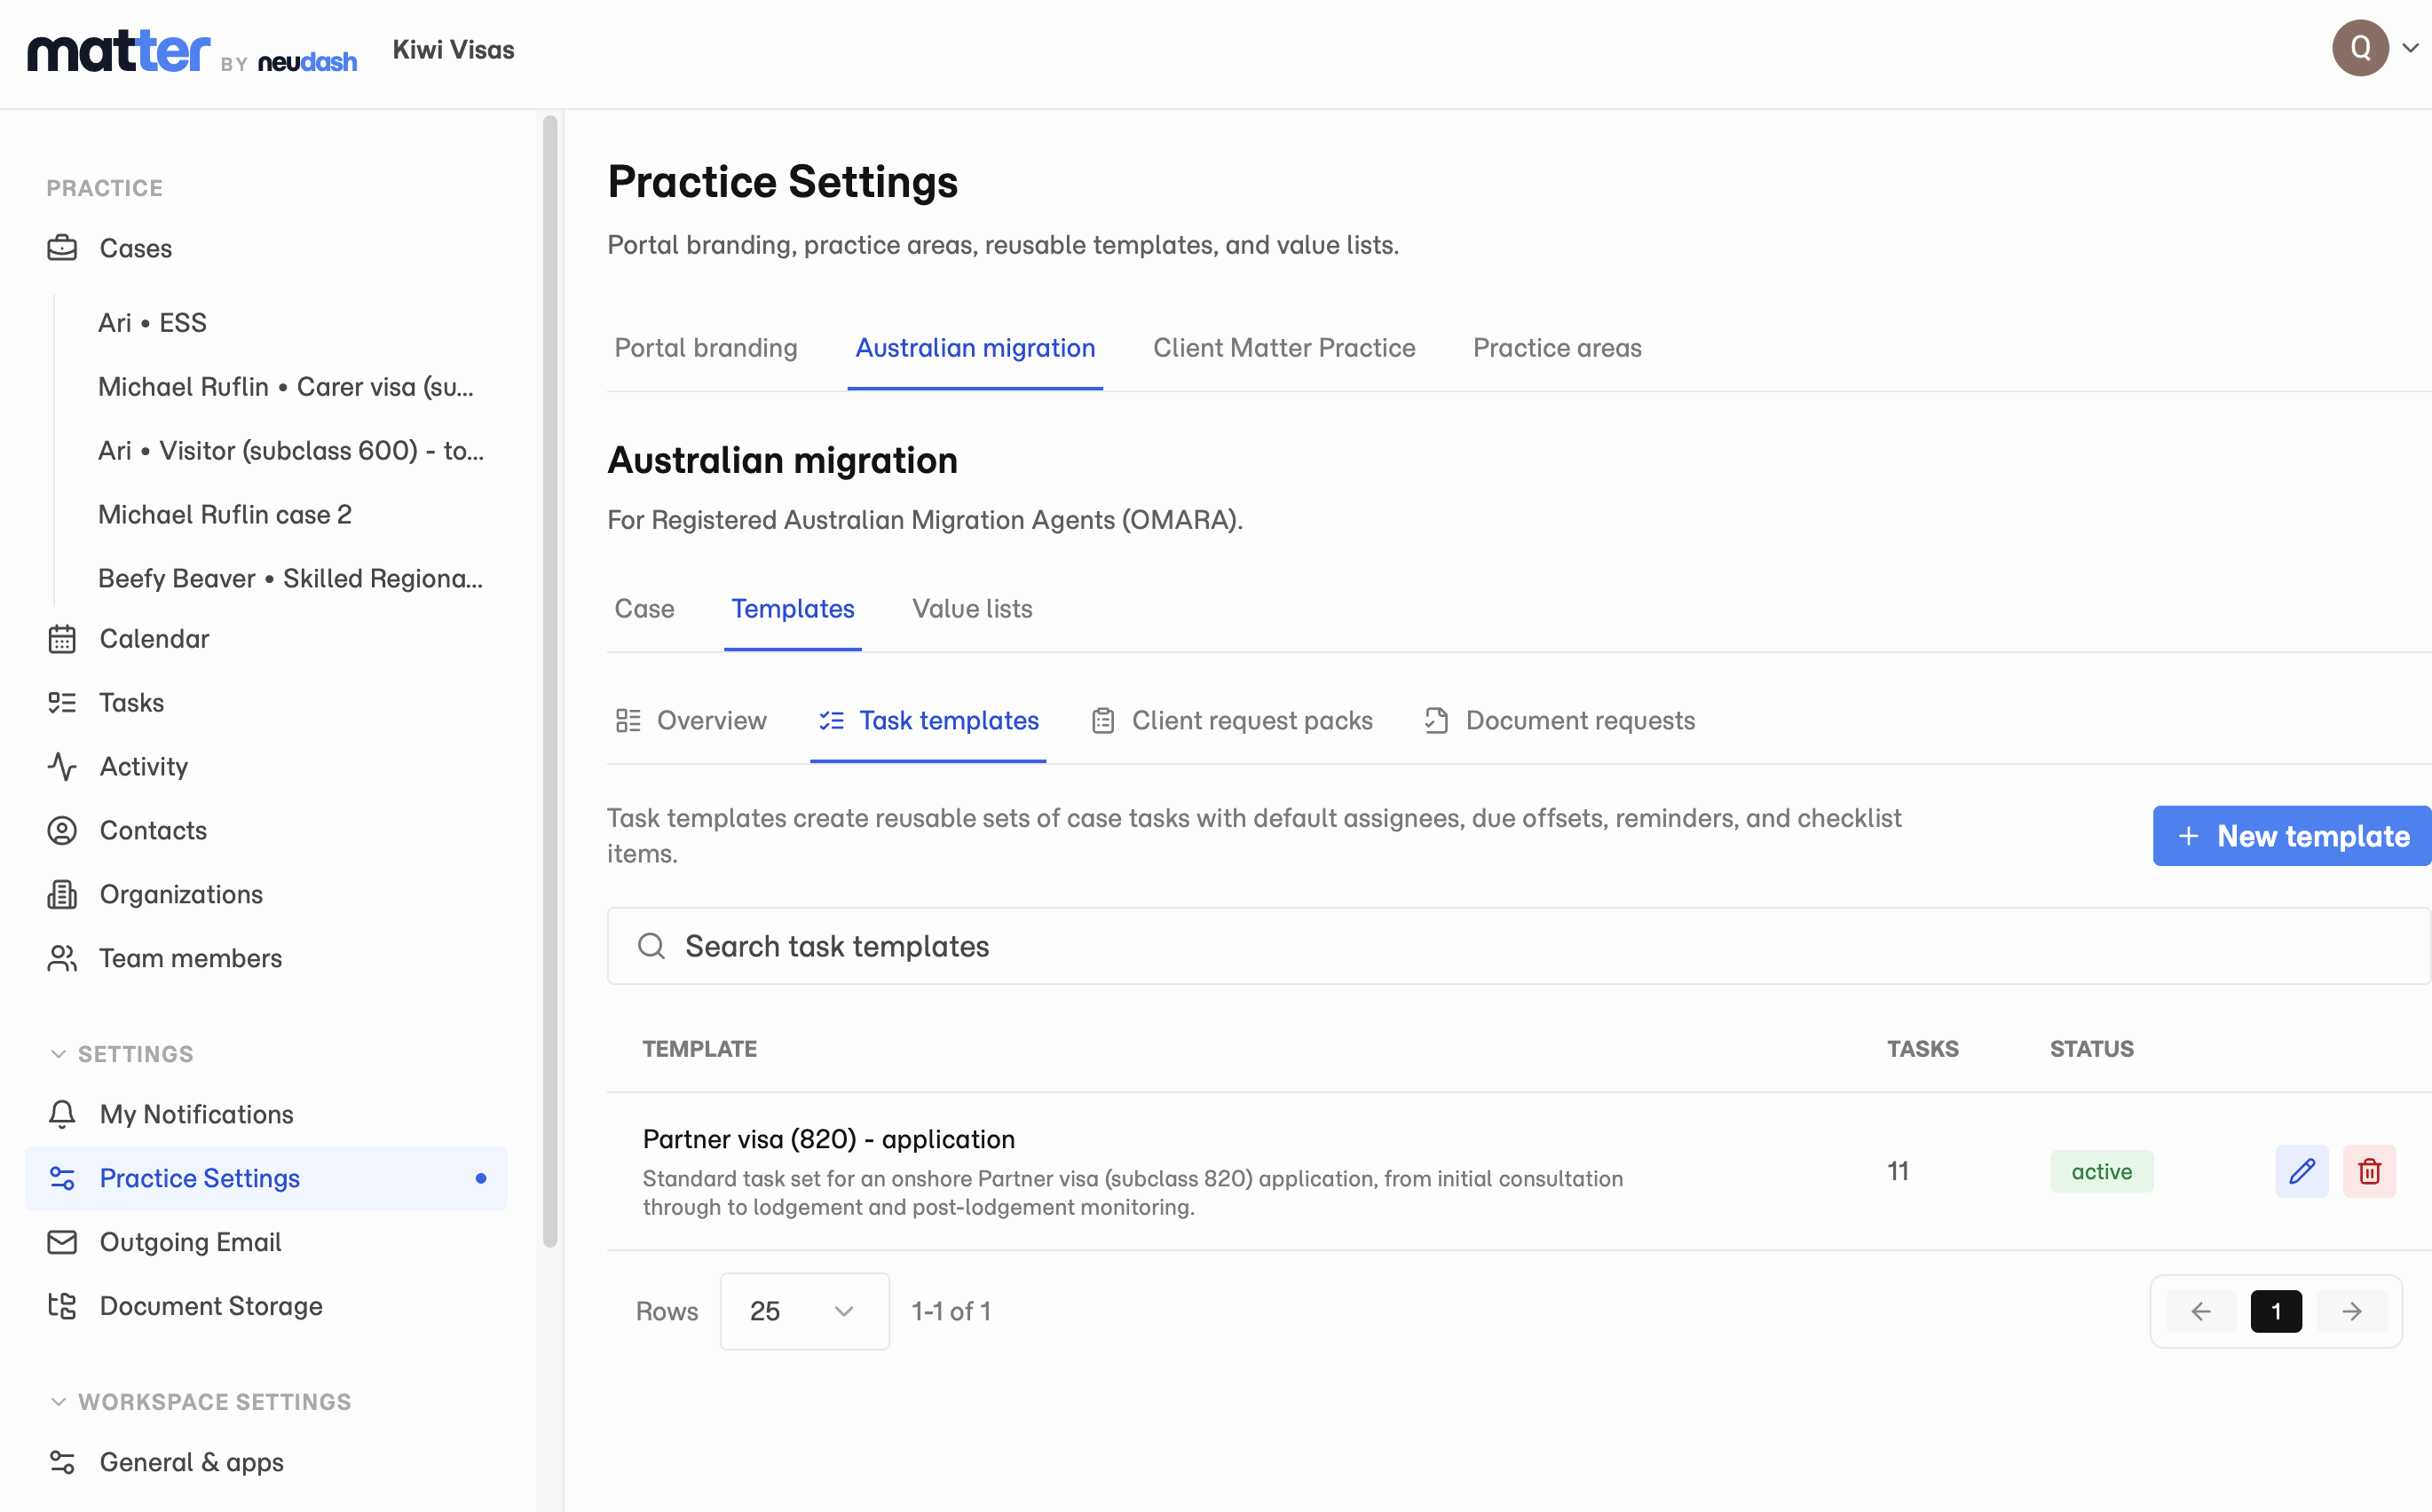
Task: Open the Outgoing Email label
Action: 190,1242
